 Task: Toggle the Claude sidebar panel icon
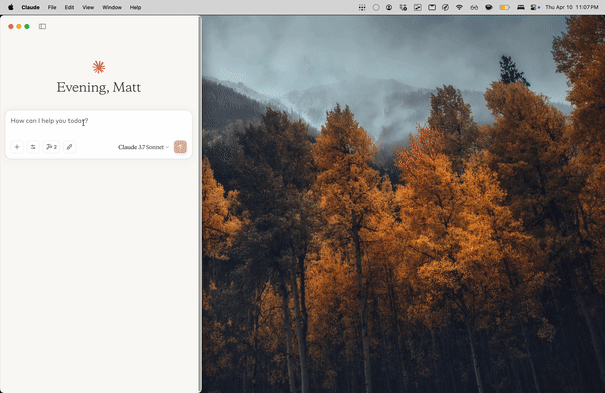click(x=42, y=26)
